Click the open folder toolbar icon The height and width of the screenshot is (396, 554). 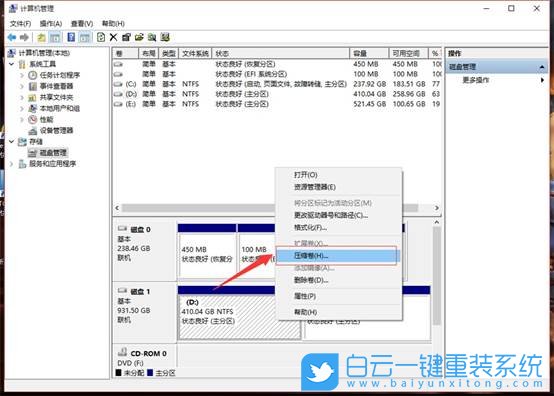pos(139,37)
